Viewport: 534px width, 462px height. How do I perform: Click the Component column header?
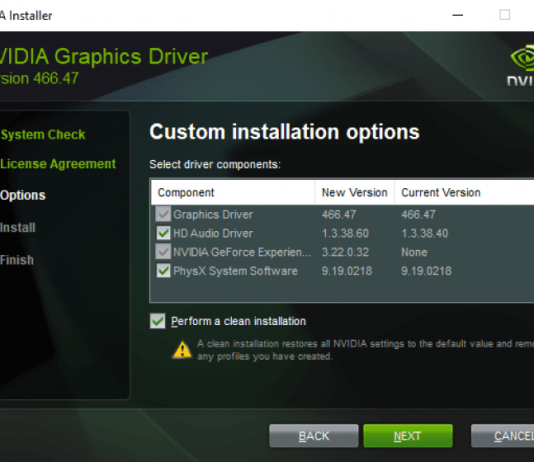coord(233,193)
